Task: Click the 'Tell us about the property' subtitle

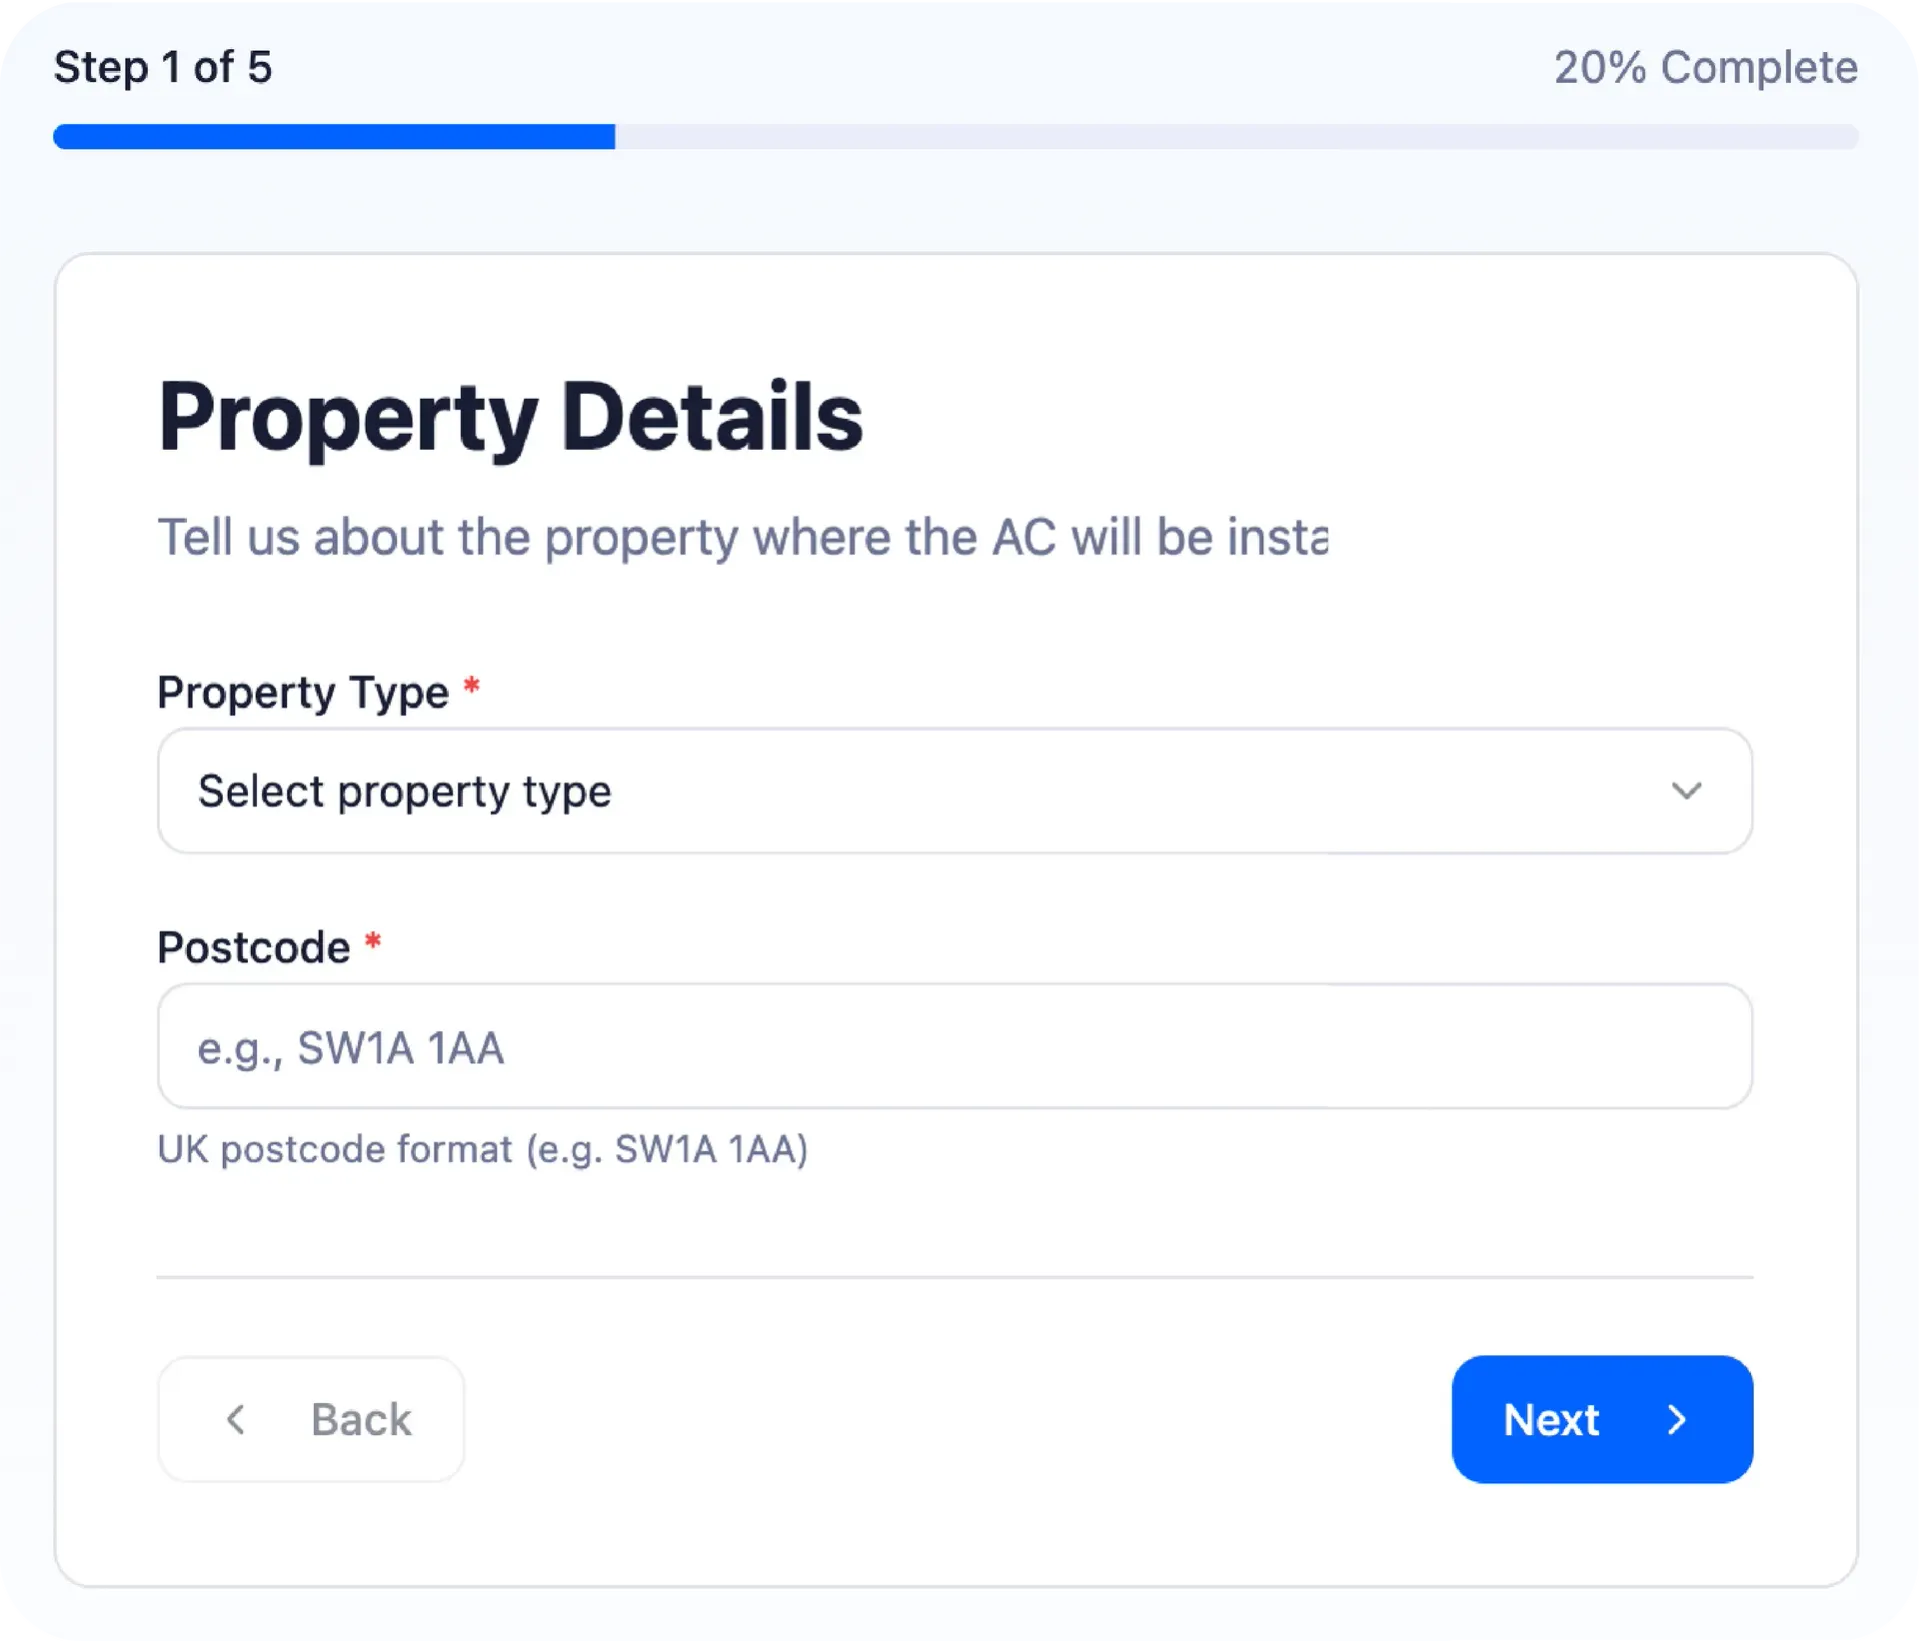Action: click(x=742, y=537)
